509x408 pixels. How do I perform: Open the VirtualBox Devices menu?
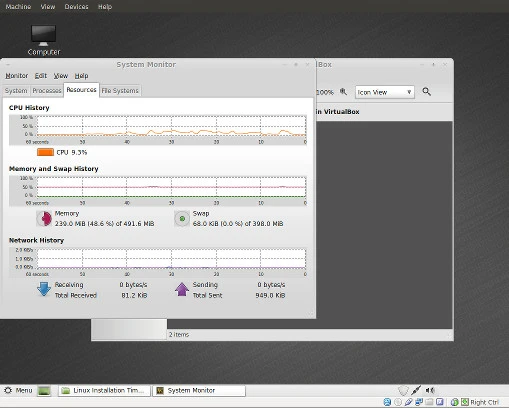point(76,7)
